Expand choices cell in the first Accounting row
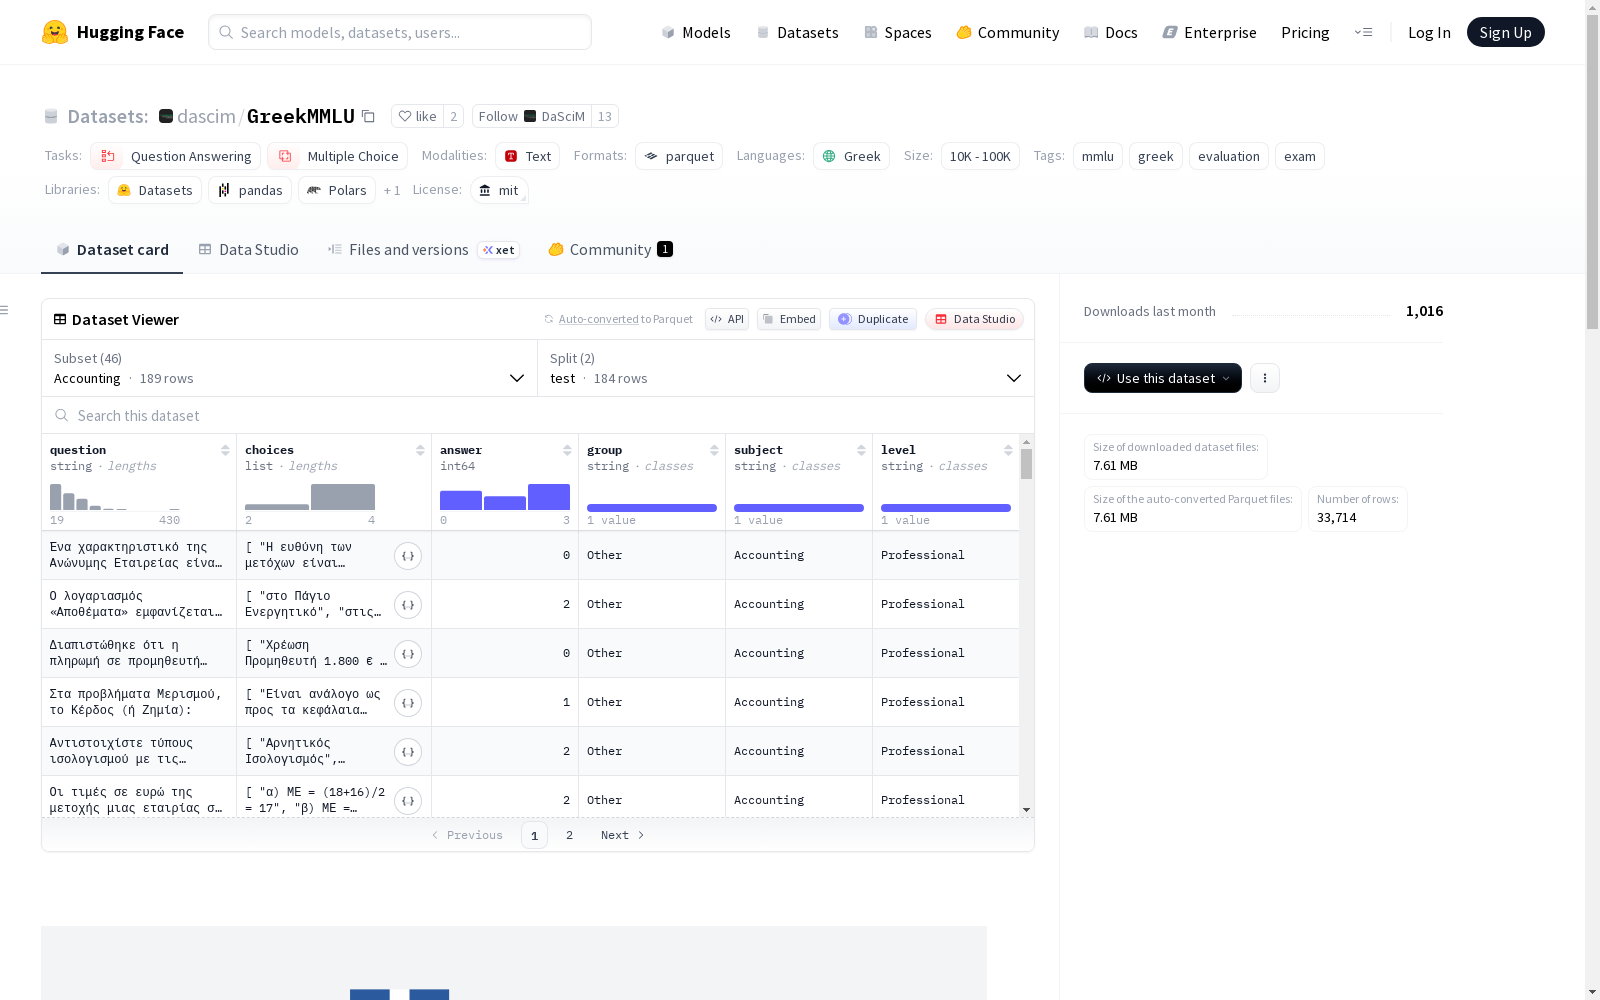Image resolution: width=1600 pixels, height=1000 pixels. (x=408, y=556)
